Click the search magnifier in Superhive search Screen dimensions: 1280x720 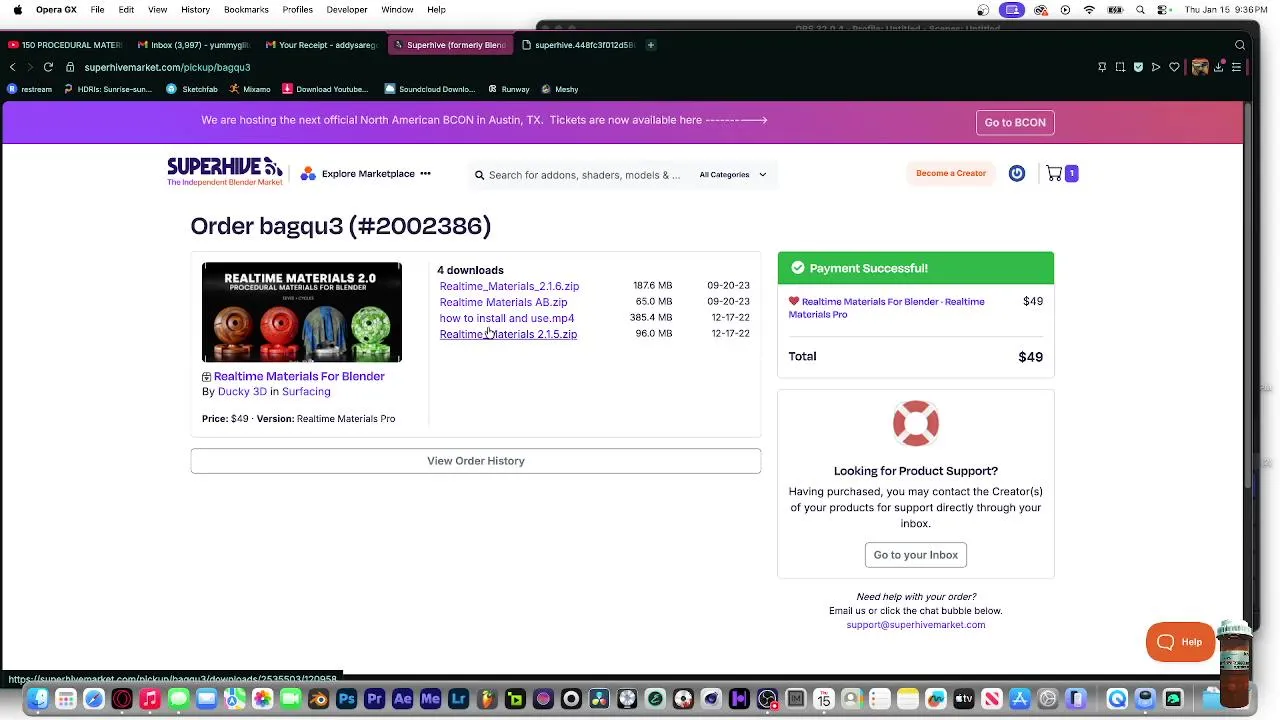[x=479, y=175]
